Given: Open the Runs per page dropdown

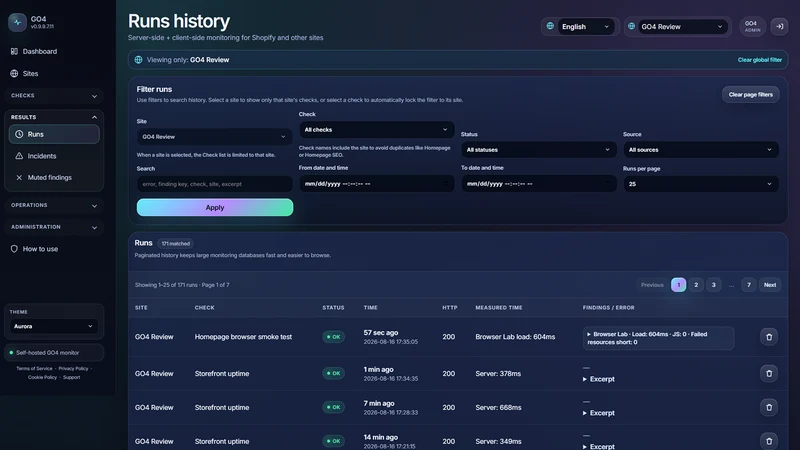Looking at the screenshot, I should pyautogui.click(x=701, y=184).
